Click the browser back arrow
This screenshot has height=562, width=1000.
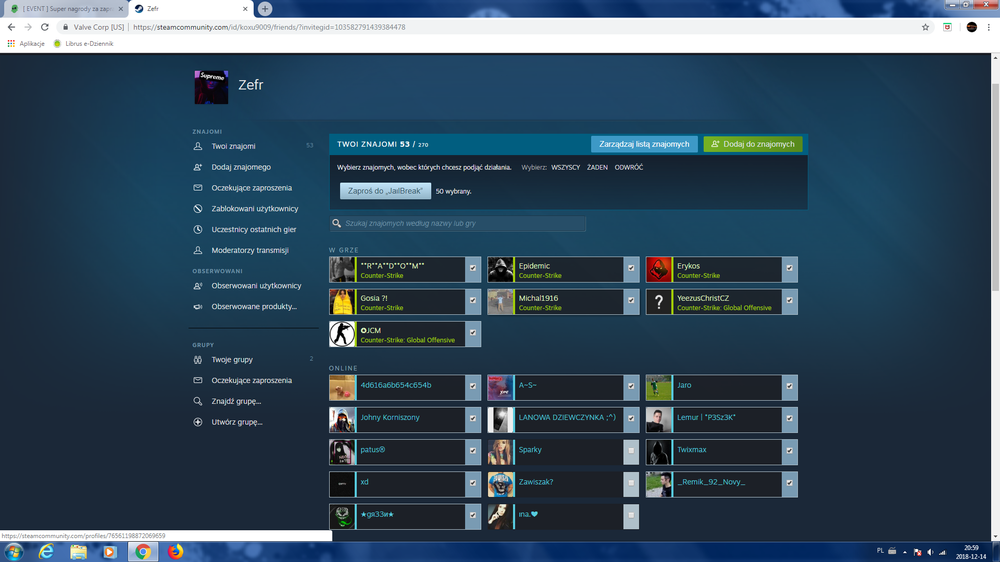click(x=11, y=27)
